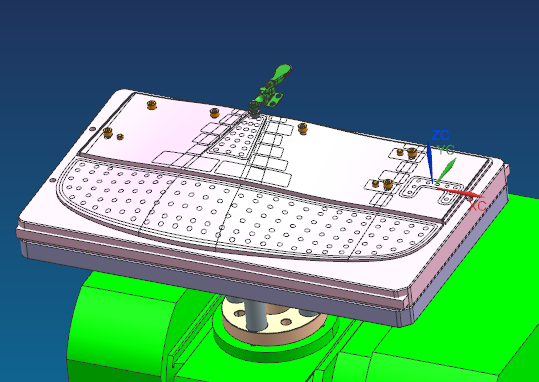The width and height of the screenshot is (539, 382).
Task: Select the green toggle clamp on the plate
Action: [x=271, y=90]
